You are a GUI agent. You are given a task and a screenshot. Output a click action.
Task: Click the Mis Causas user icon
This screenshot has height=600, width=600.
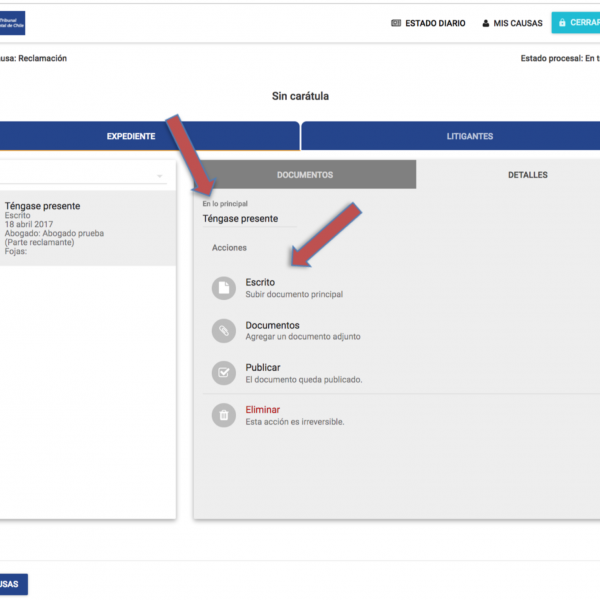click(486, 23)
